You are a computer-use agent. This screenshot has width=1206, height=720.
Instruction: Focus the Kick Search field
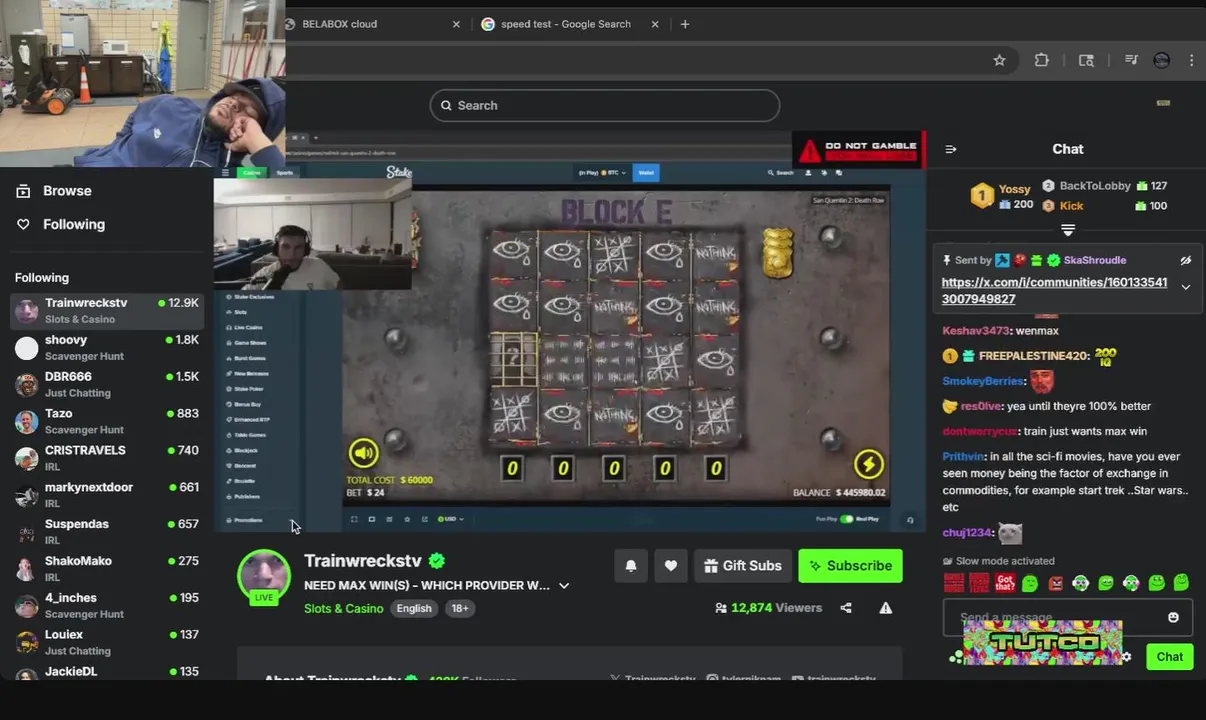605,105
